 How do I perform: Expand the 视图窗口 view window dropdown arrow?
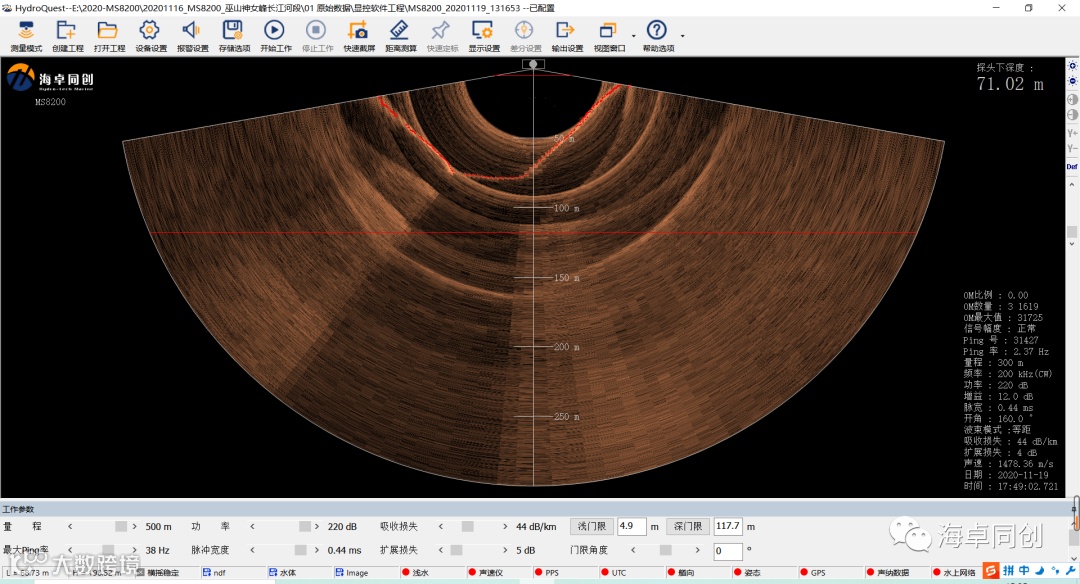point(633,36)
